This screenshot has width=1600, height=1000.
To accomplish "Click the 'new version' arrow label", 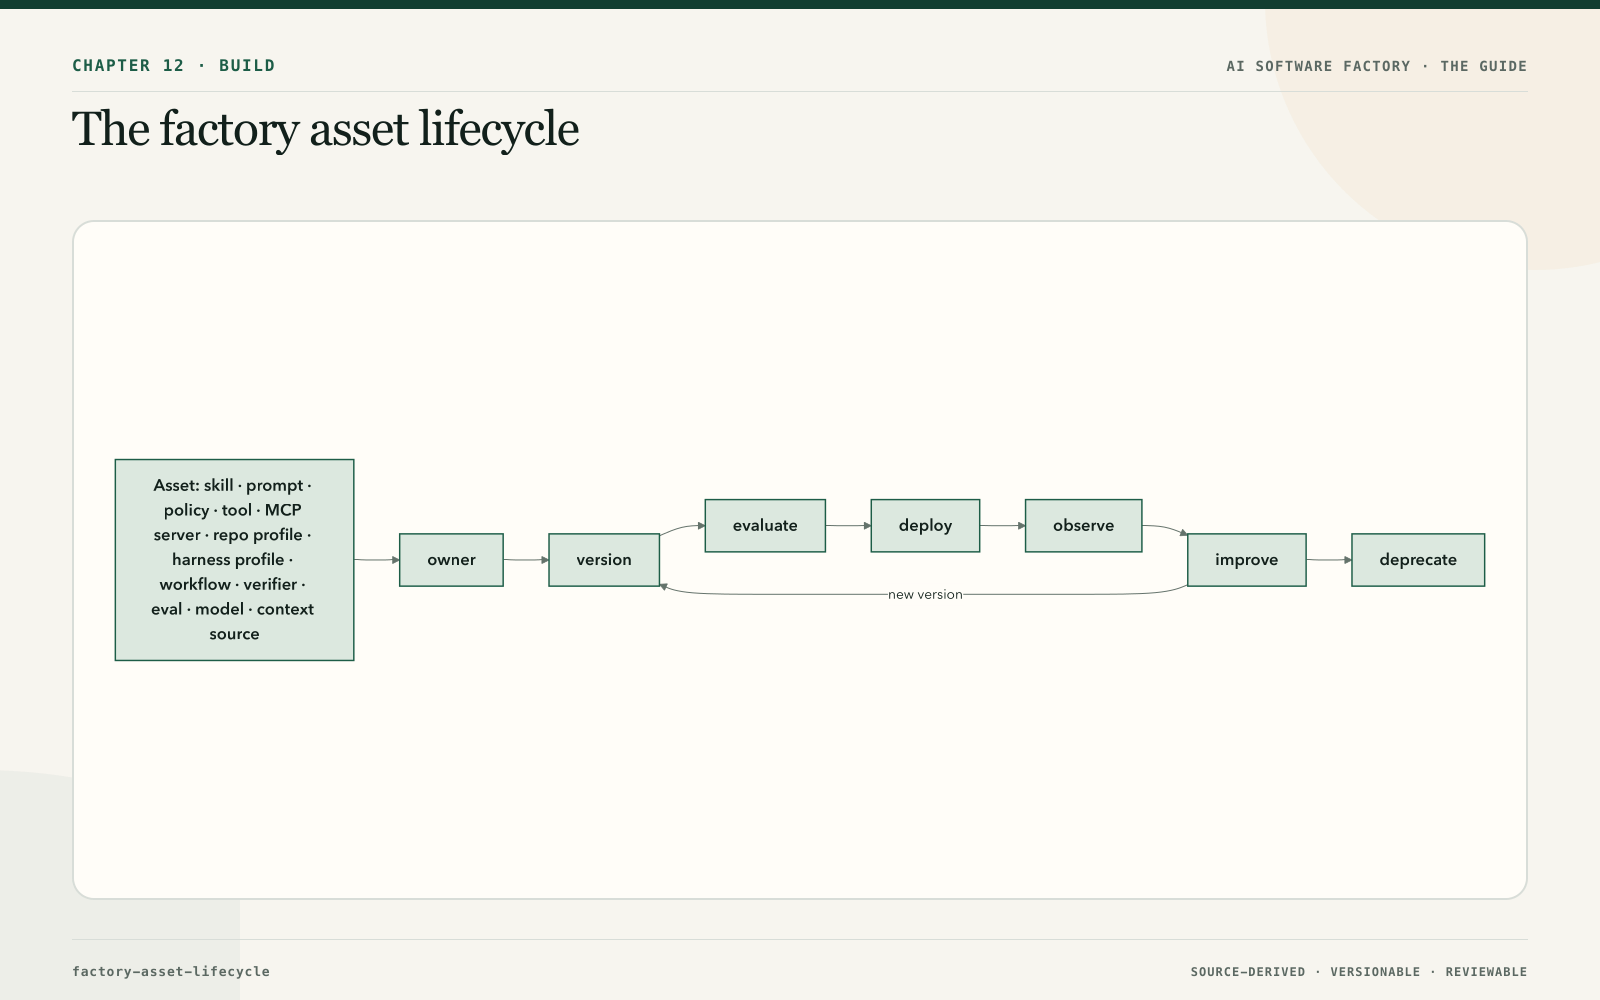I will 925,595.
